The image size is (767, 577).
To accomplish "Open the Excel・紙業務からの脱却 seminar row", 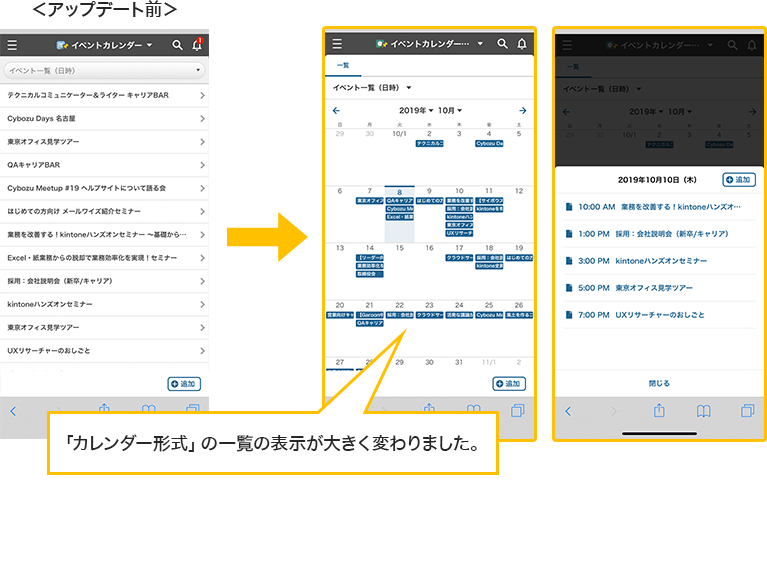I will point(104,258).
